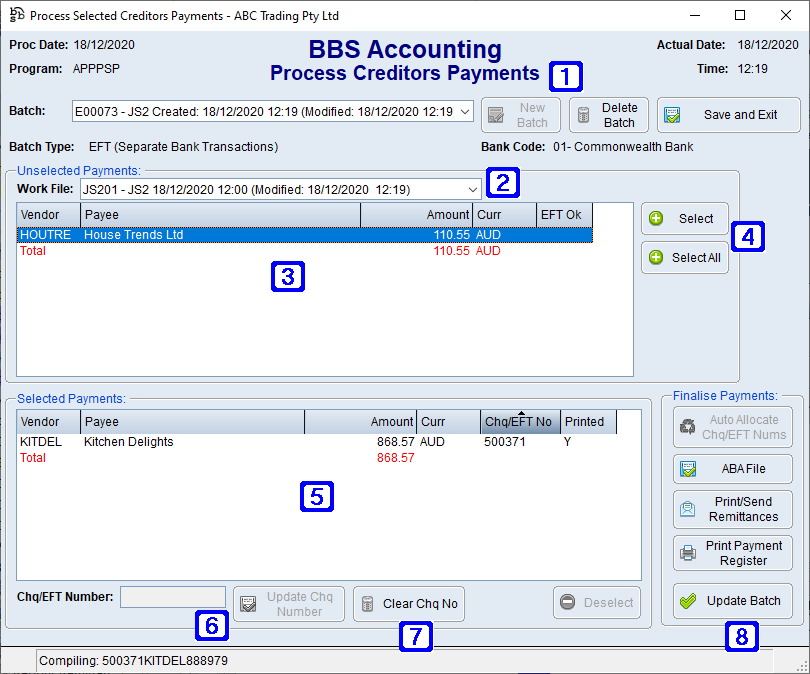Open the Work File dropdown
810x674 pixels.
pyautogui.click(x=474, y=188)
